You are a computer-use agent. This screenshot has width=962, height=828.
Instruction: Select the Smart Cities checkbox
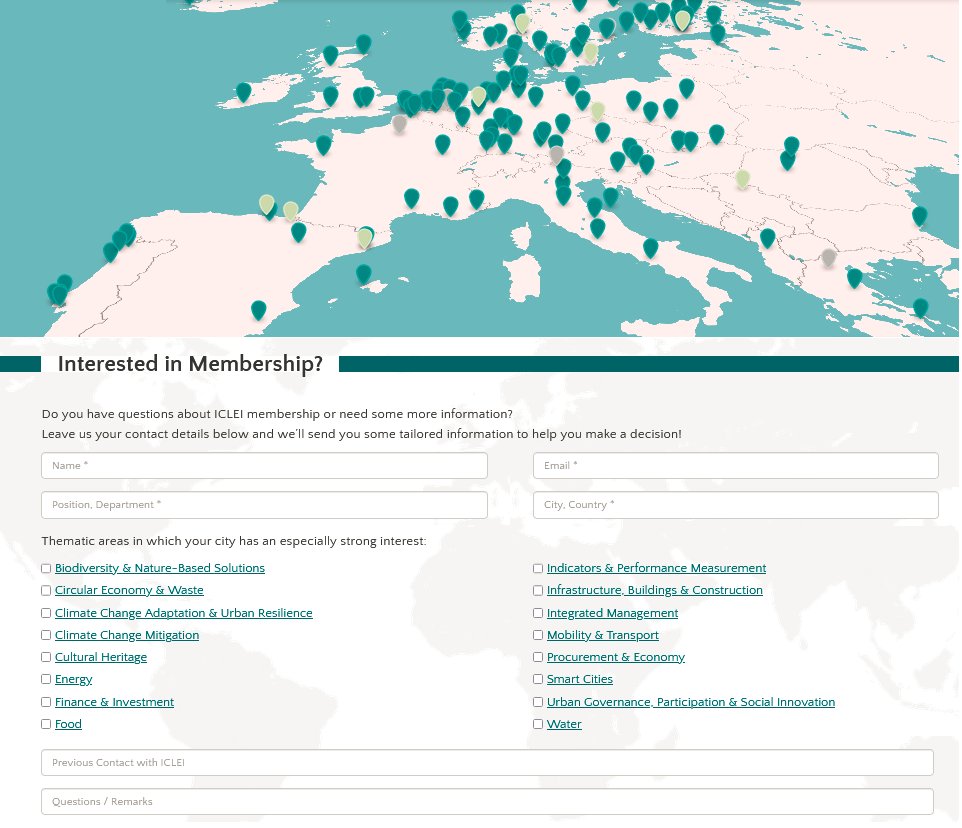pyautogui.click(x=538, y=680)
